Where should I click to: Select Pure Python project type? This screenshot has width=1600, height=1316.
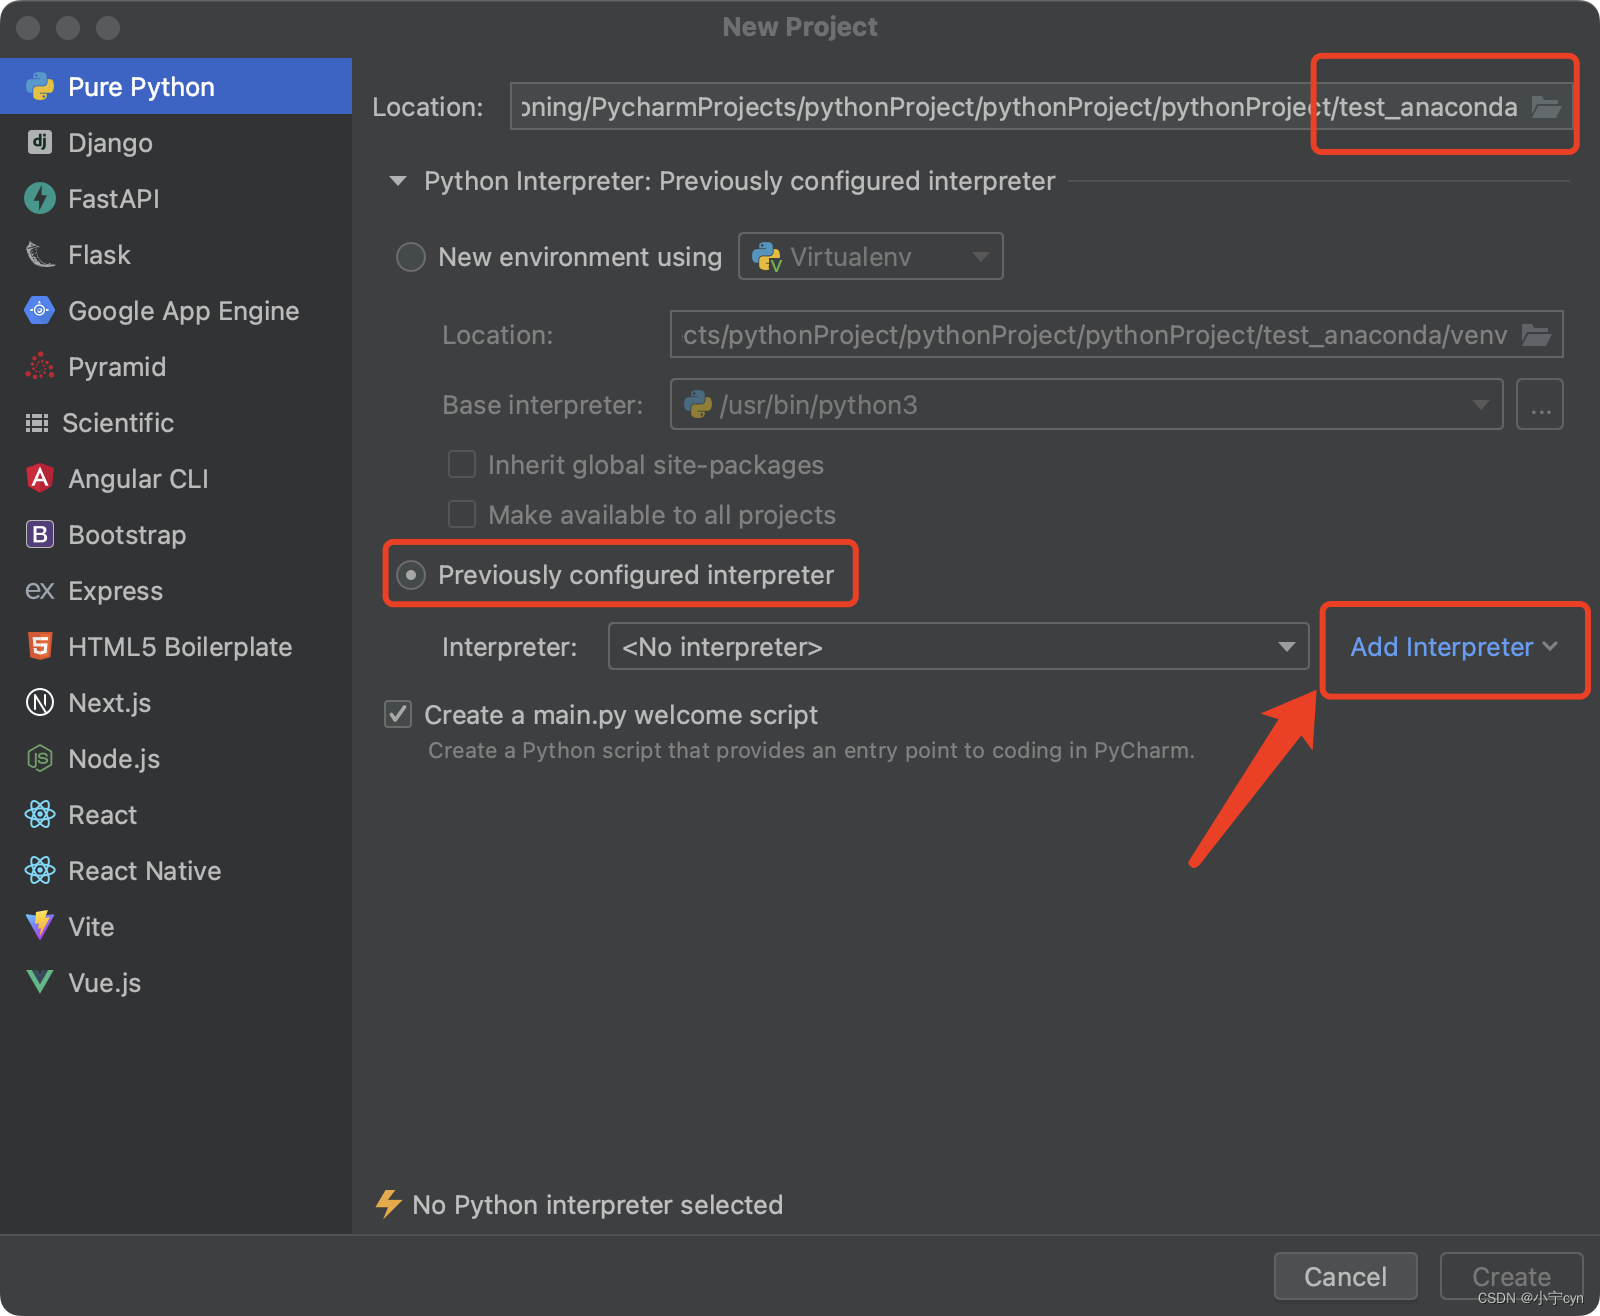[x=176, y=86]
